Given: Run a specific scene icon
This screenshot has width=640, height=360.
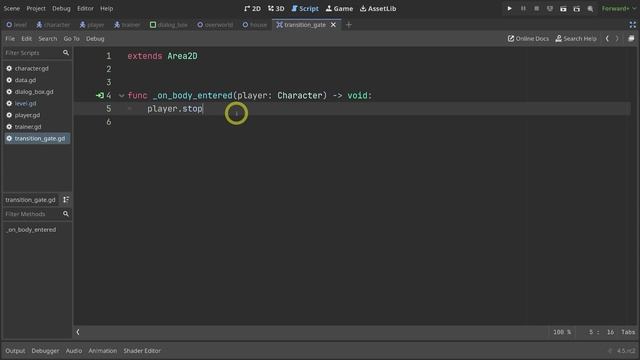Looking at the screenshot, I should 577,9.
